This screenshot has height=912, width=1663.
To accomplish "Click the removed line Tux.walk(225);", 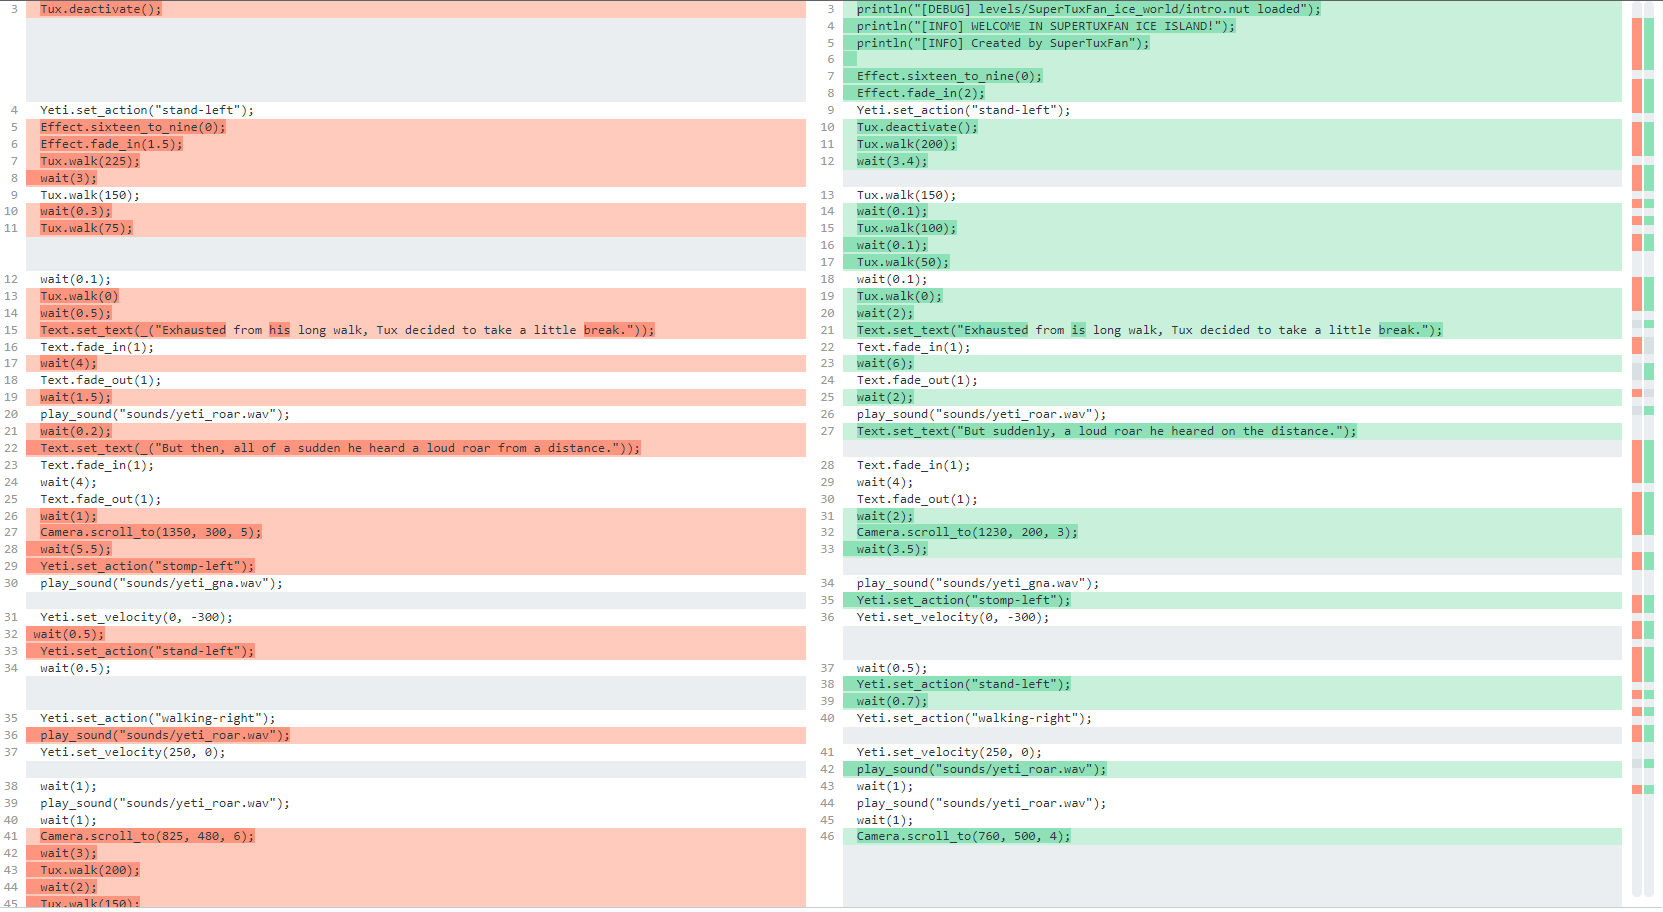I will coord(90,161).
